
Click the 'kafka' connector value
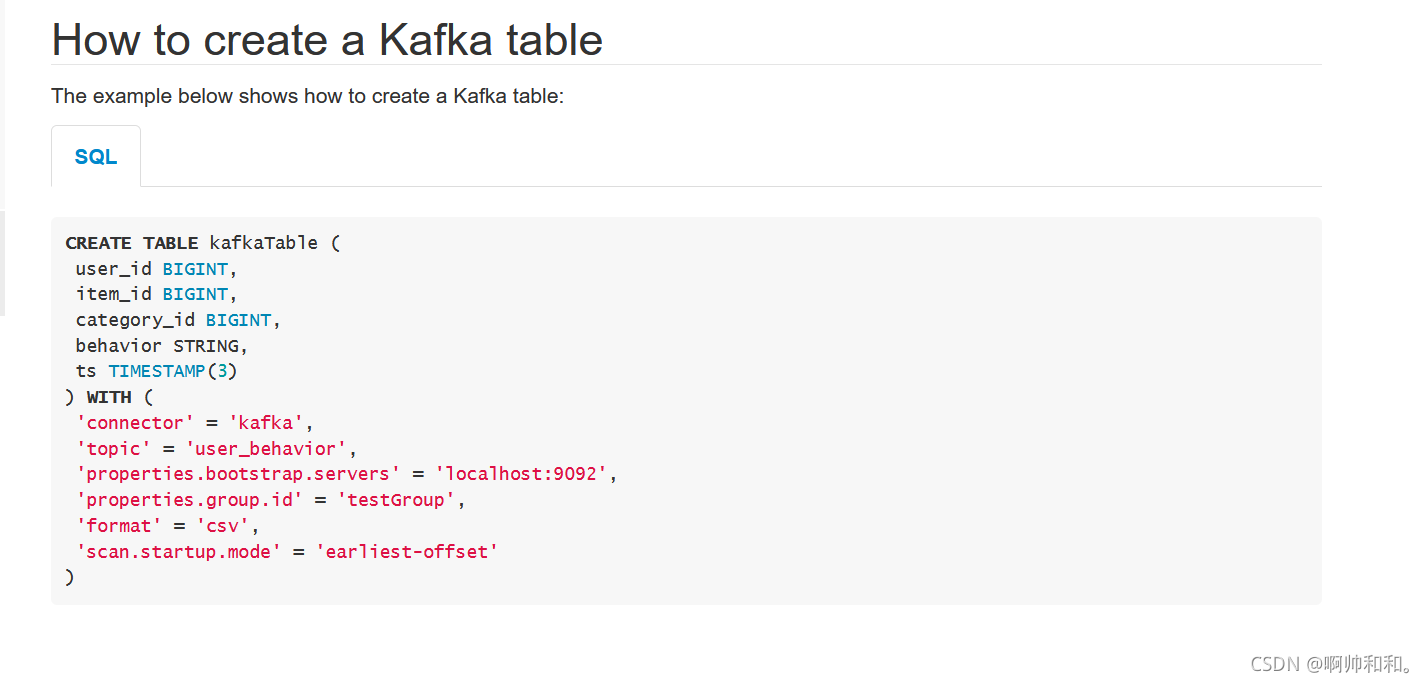[266, 423]
